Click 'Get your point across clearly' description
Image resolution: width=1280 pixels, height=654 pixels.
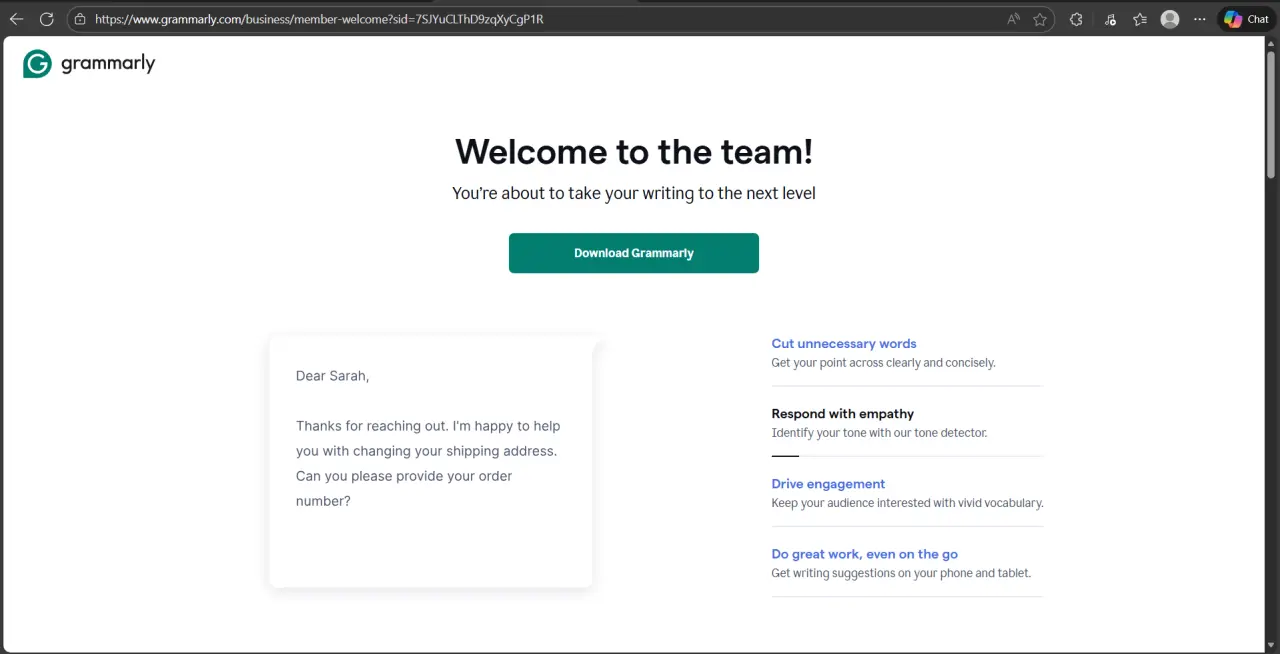[x=883, y=363]
